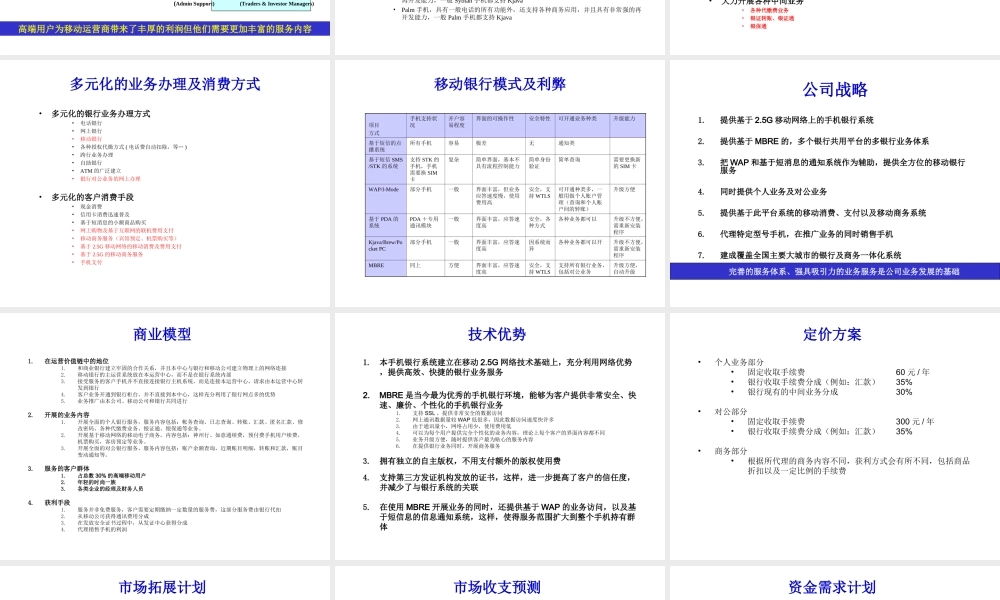Click the bullet 多元化的银行业务办理方式
The height and width of the screenshot is (600, 1000).
pos(101,113)
